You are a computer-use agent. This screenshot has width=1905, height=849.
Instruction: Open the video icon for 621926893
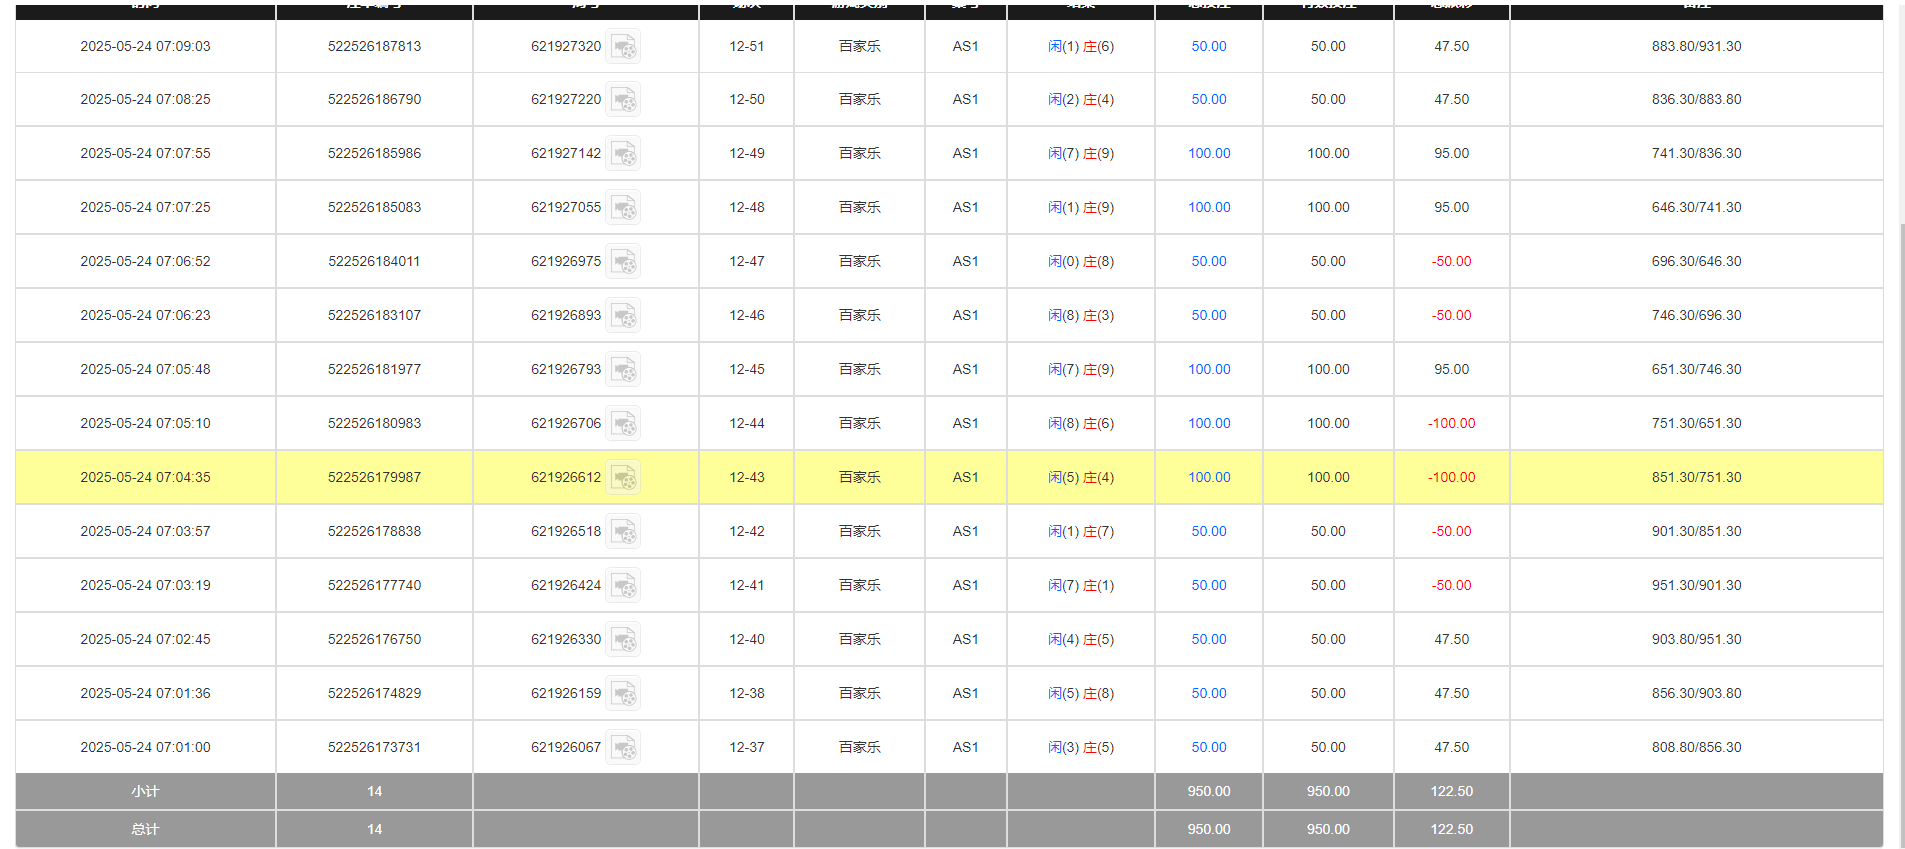pyautogui.click(x=623, y=316)
